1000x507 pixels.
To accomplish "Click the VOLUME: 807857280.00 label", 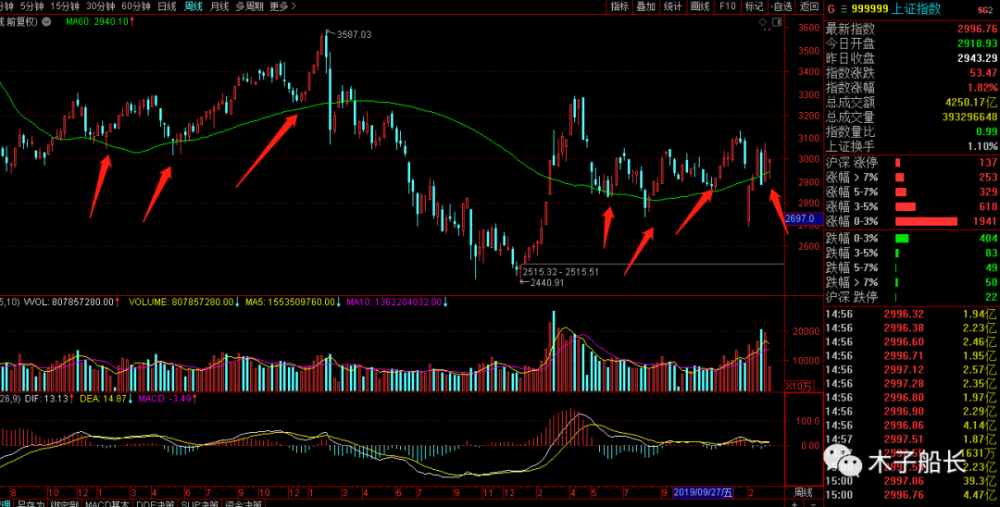I will tap(182, 302).
